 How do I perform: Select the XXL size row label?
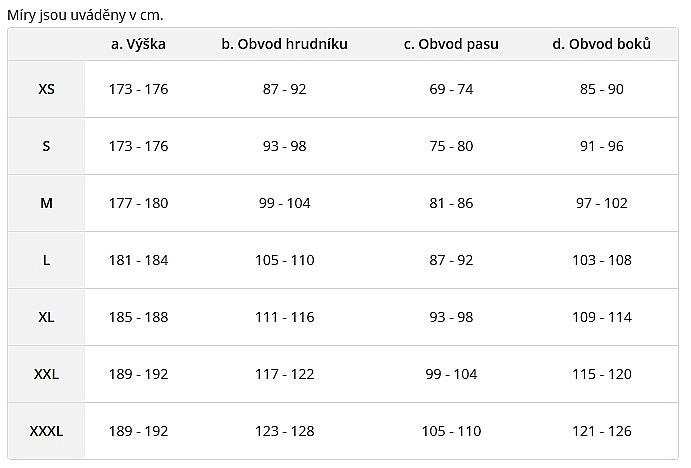coord(46,374)
